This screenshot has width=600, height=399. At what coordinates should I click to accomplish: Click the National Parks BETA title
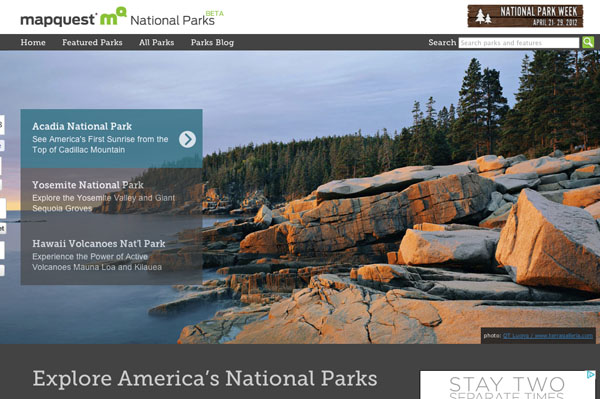[176, 19]
